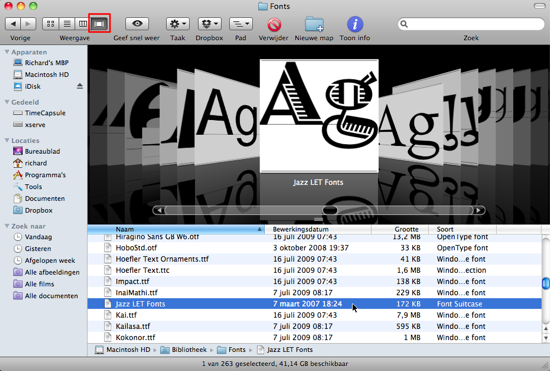Click Macintosh HD in the path bar
Image resolution: width=550 pixels, height=371 pixels.
(x=123, y=350)
